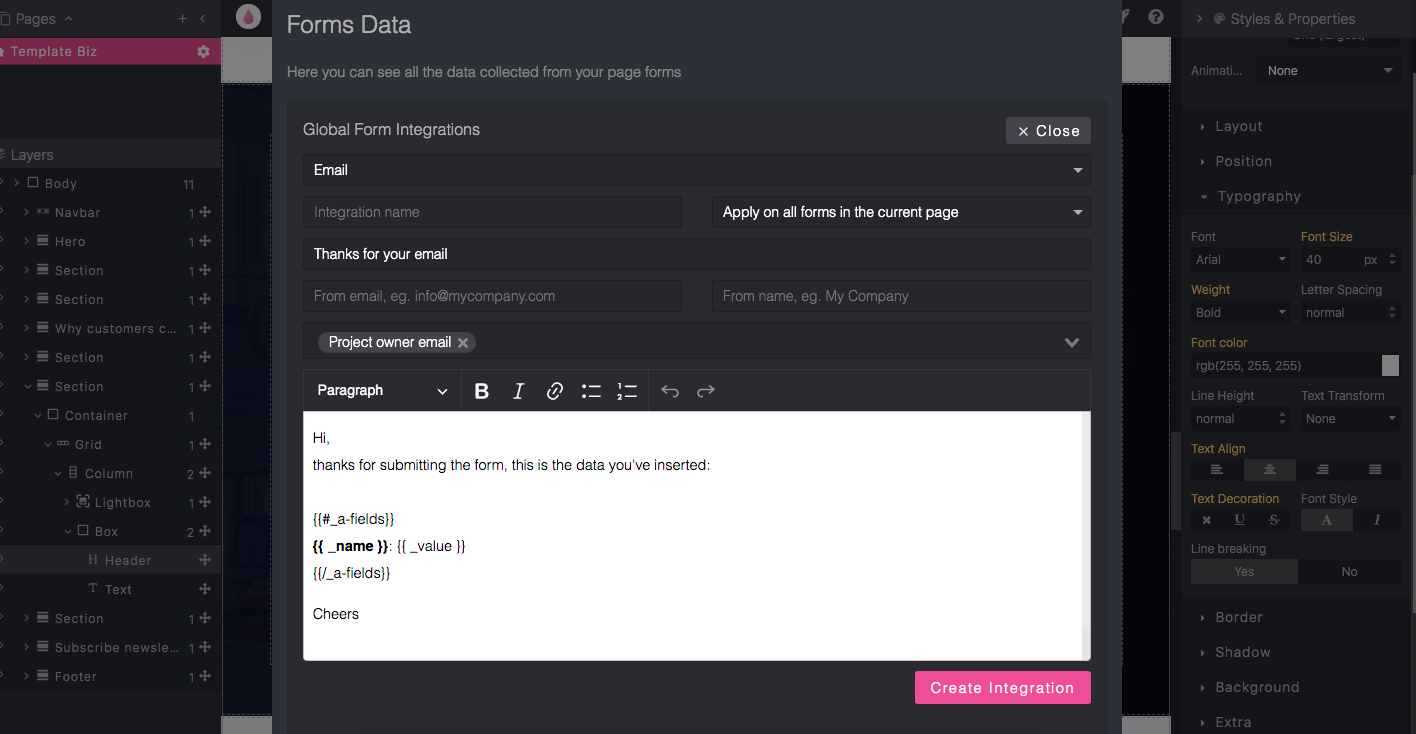Select the Footer layer
The height and width of the screenshot is (734, 1416).
(76, 677)
